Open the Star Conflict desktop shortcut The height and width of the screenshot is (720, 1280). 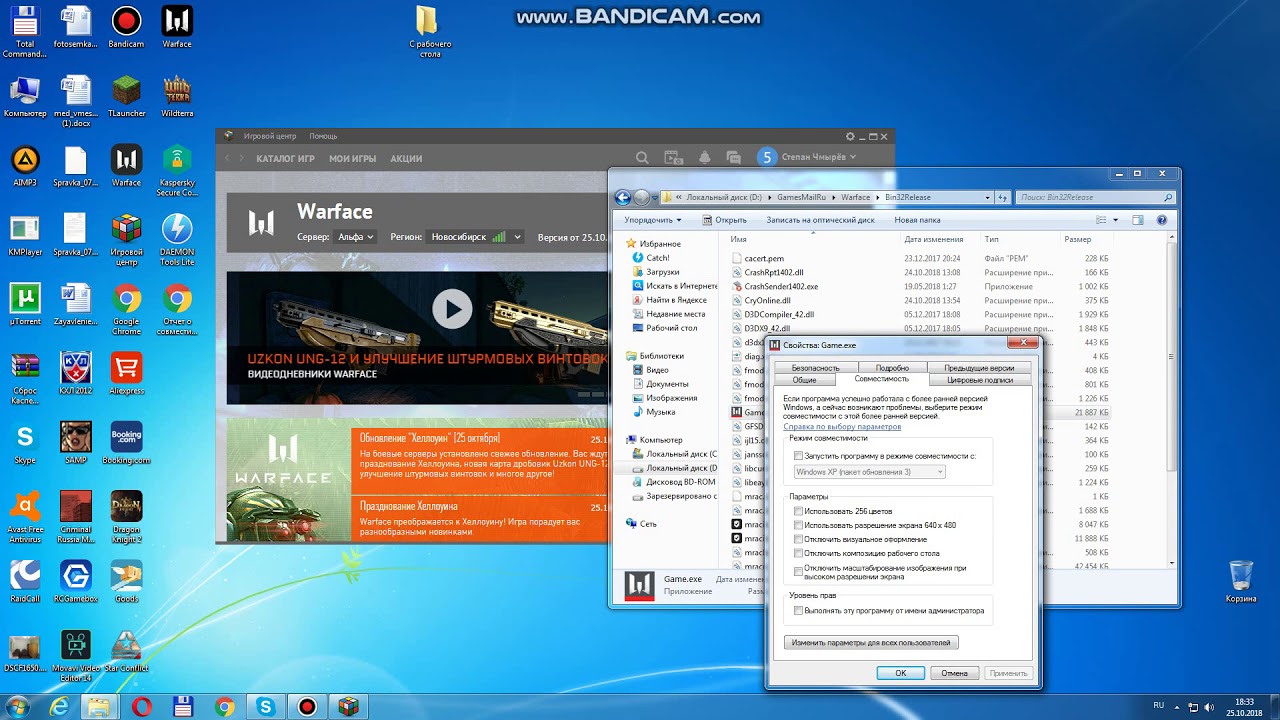click(126, 651)
